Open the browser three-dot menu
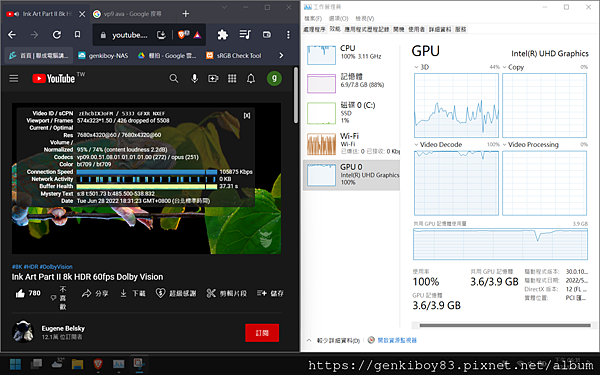The width and height of the screenshot is (600, 375). click(x=288, y=35)
